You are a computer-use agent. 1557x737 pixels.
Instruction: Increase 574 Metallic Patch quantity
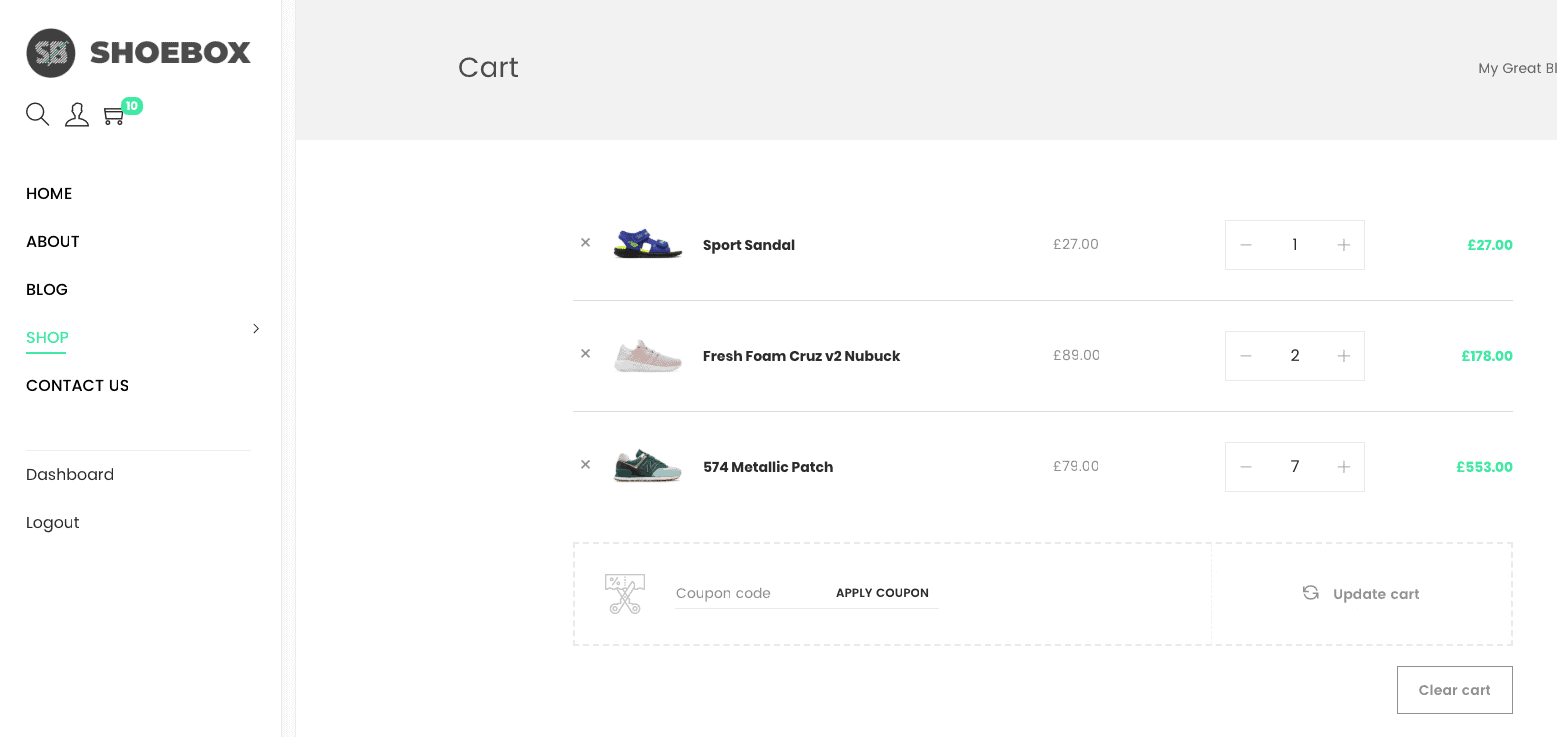coord(1344,467)
